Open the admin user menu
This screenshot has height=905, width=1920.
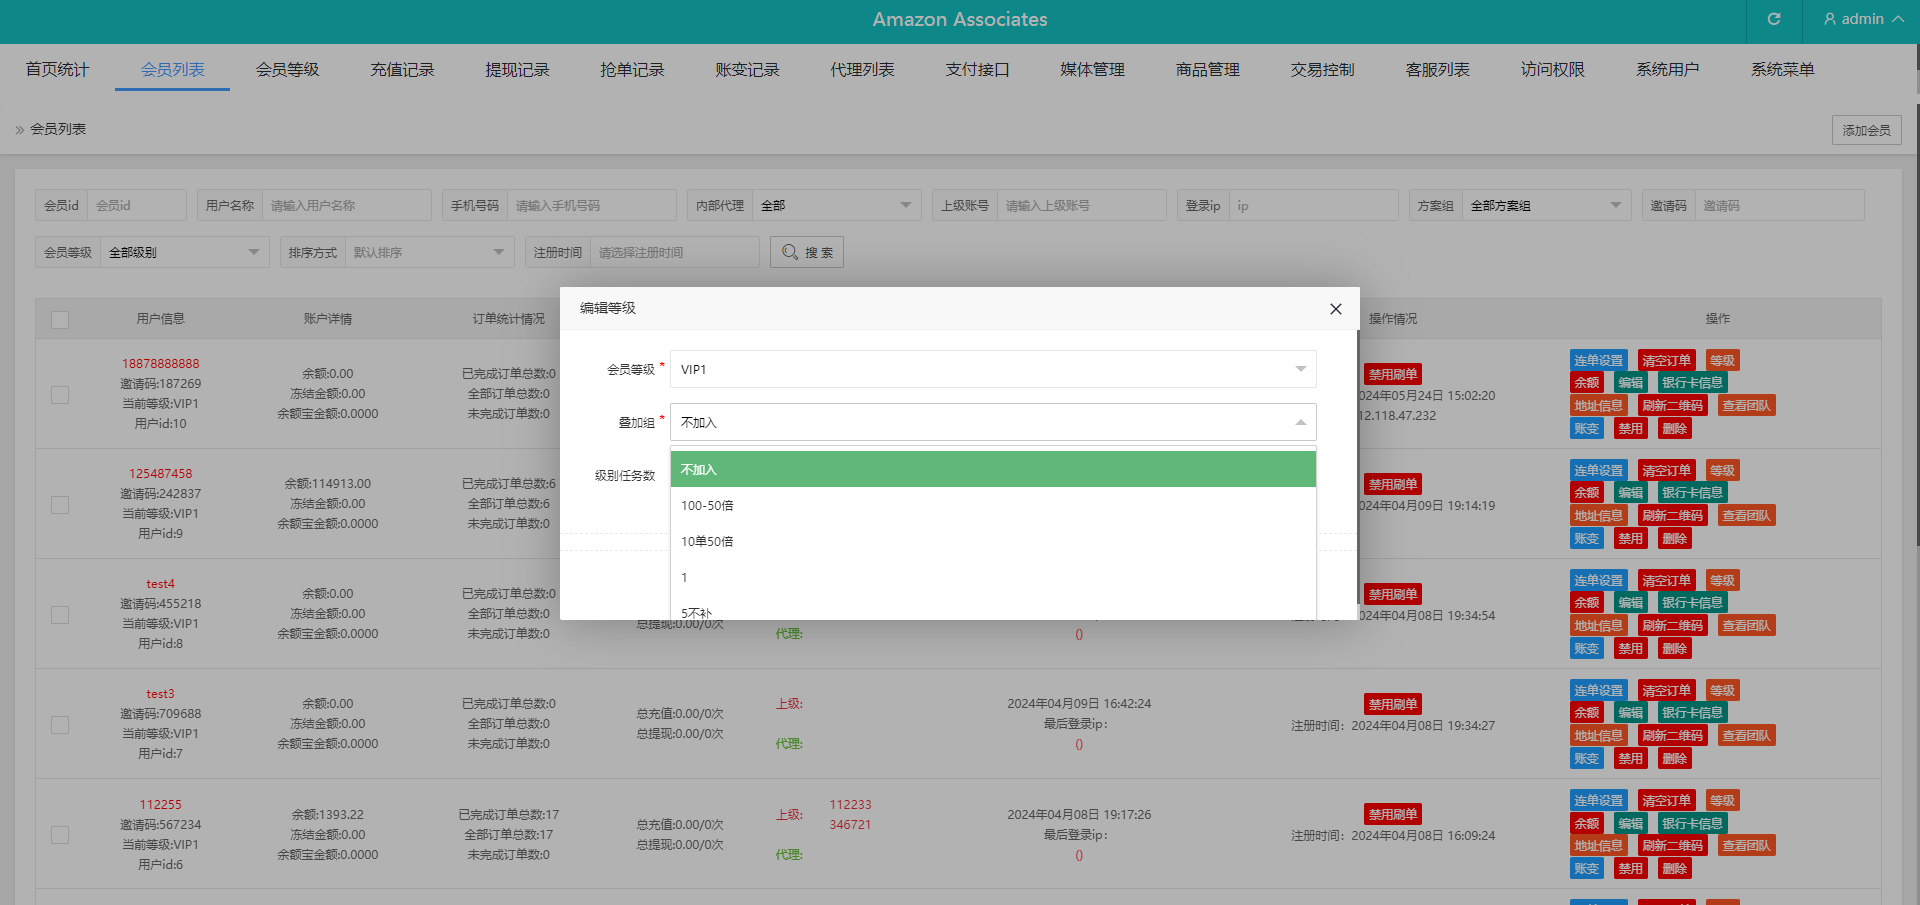click(x=1862, y=19)
